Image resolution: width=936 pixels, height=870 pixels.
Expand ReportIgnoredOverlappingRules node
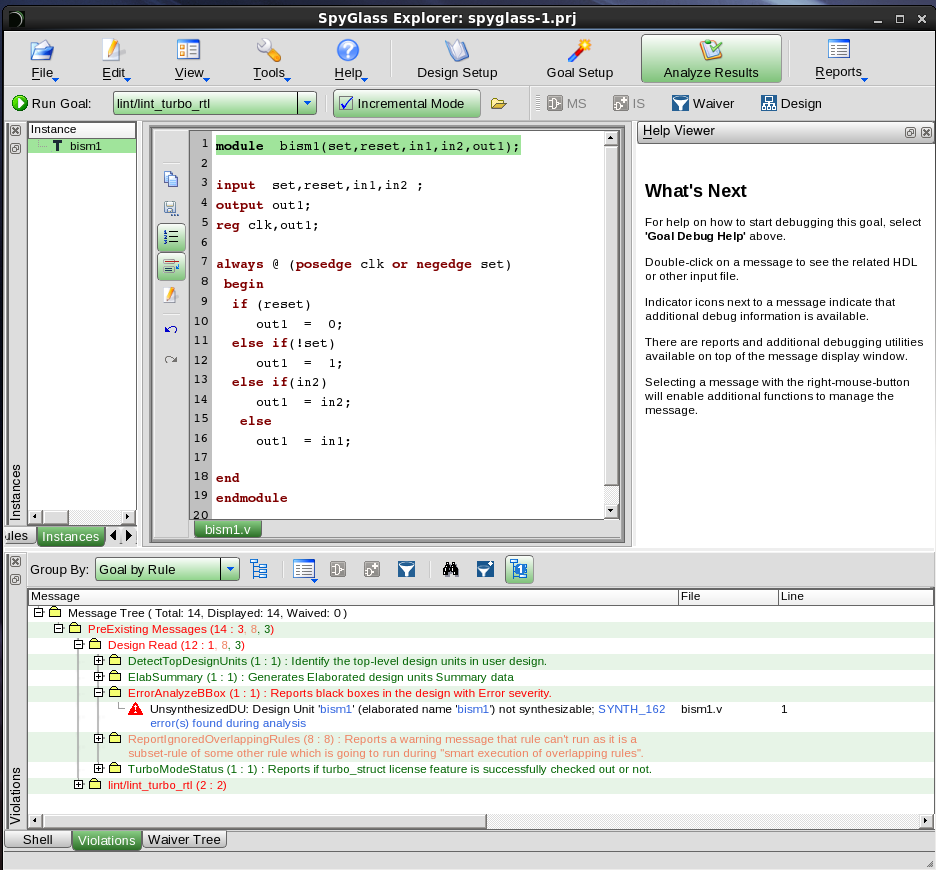[98, 739]
